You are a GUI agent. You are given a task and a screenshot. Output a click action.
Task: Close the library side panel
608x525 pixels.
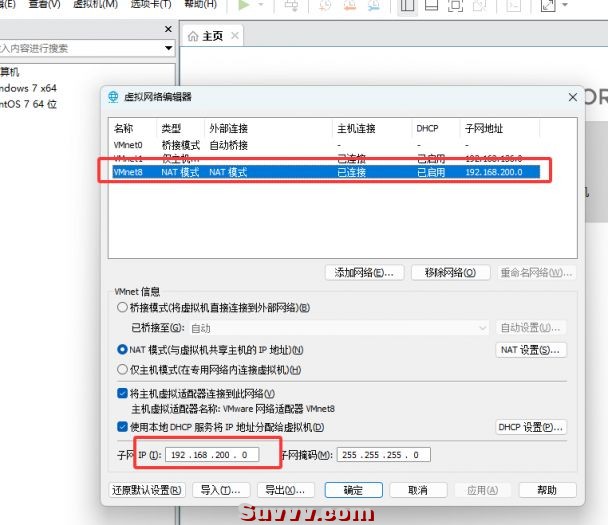tap(168, 29)
